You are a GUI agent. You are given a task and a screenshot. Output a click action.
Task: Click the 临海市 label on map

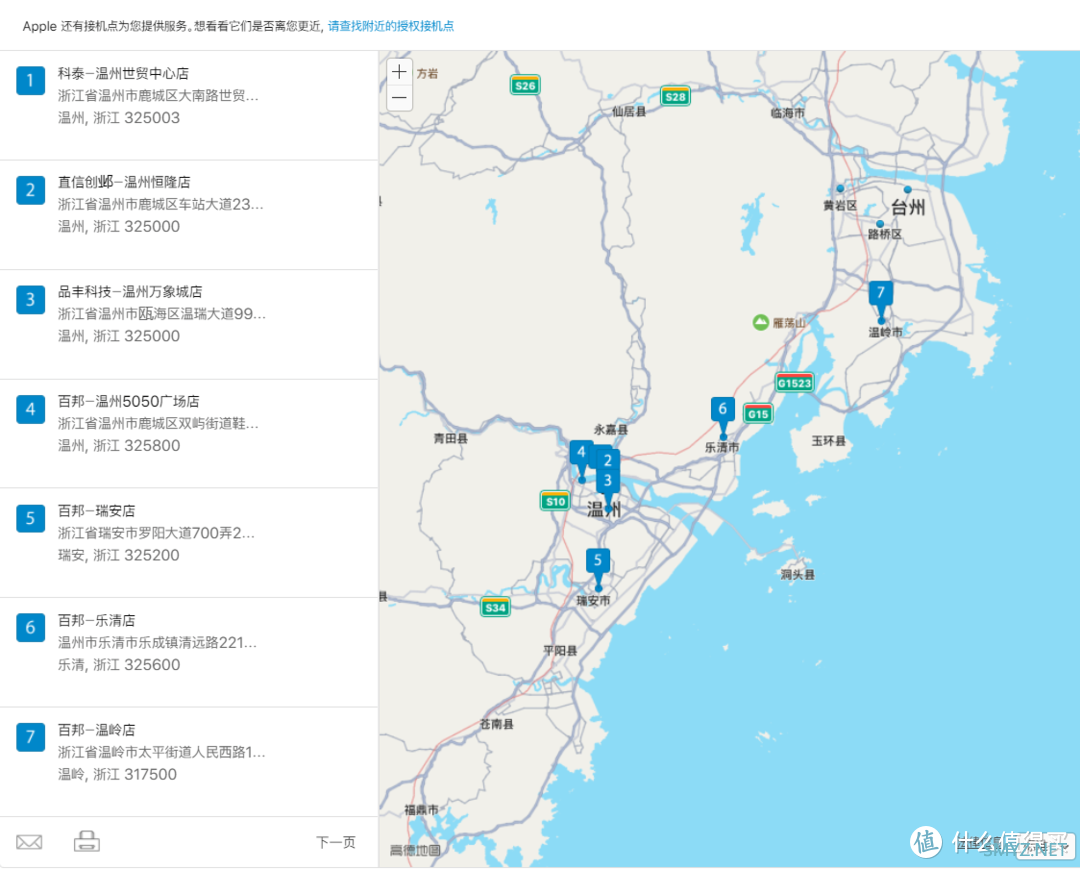pos(787,113)
